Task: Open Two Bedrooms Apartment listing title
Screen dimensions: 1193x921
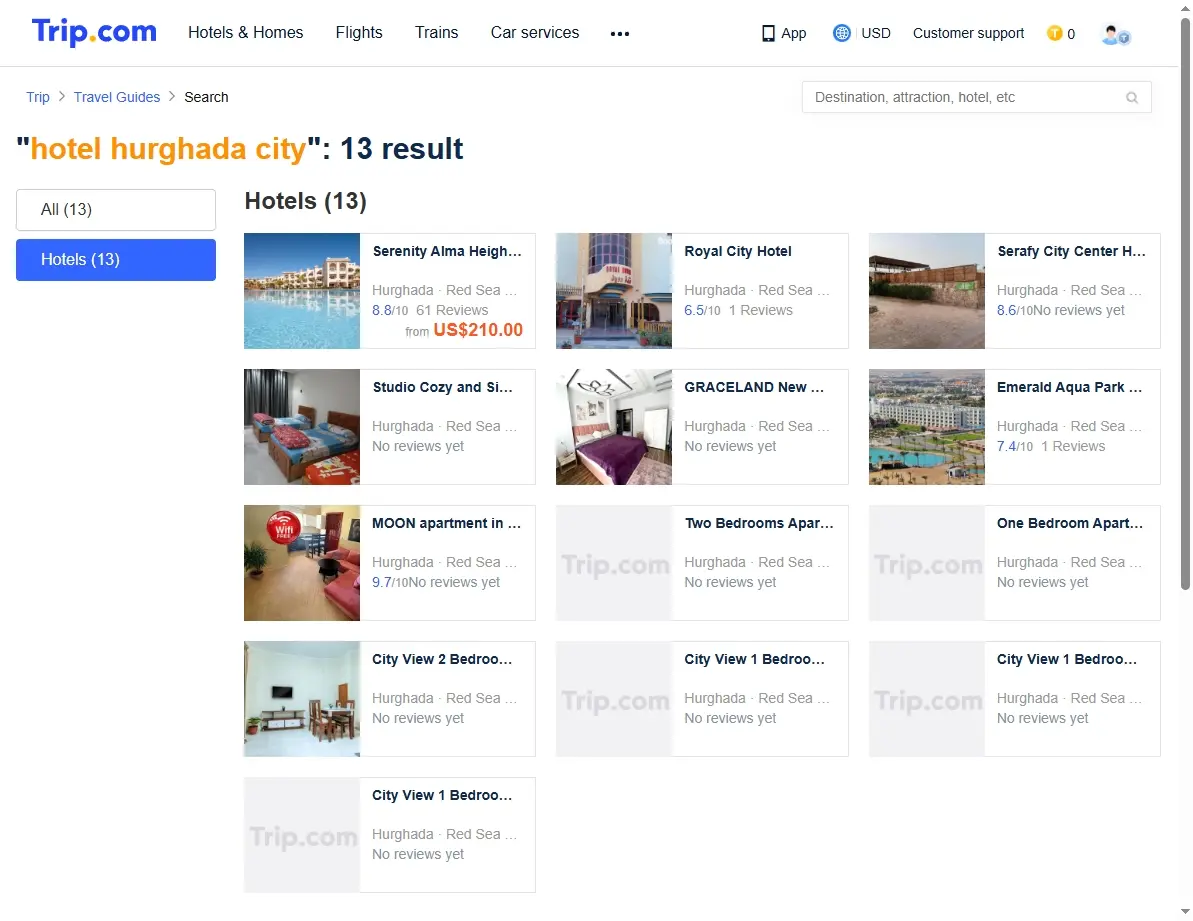Action: [x=759, y=524]
